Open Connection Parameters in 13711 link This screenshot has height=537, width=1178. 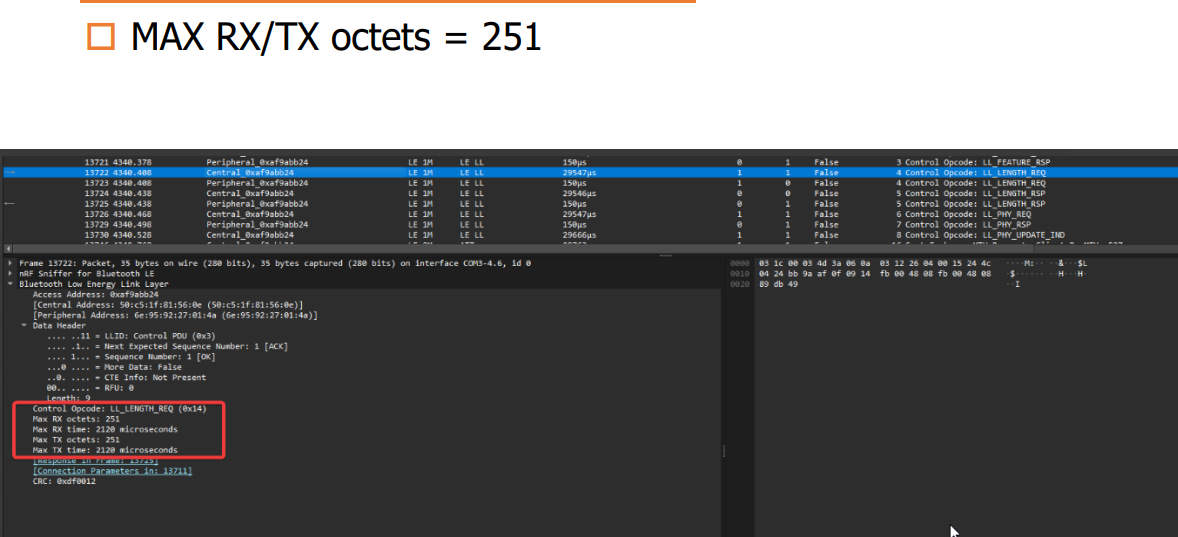tap(112, 471)
